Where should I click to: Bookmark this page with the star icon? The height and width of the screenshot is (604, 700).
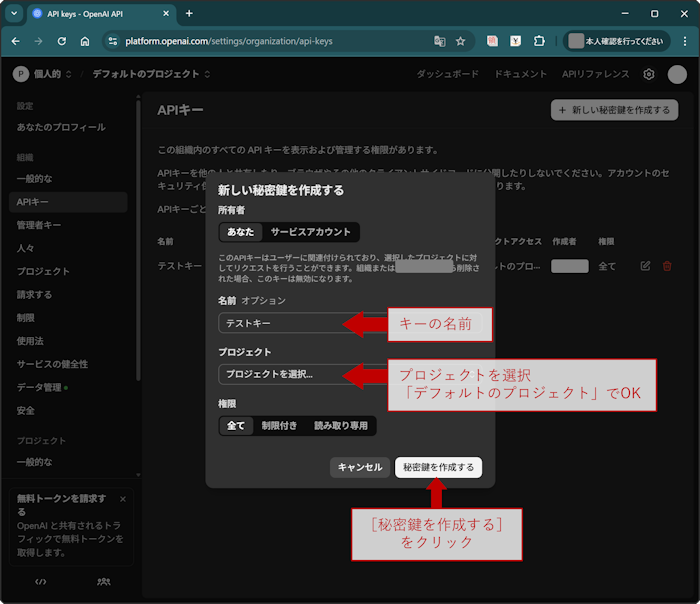461,41
